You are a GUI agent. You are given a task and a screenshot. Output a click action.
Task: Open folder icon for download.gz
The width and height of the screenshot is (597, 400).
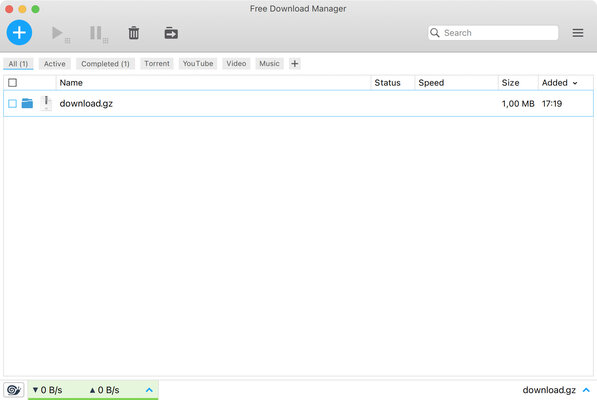coord(27,103)
